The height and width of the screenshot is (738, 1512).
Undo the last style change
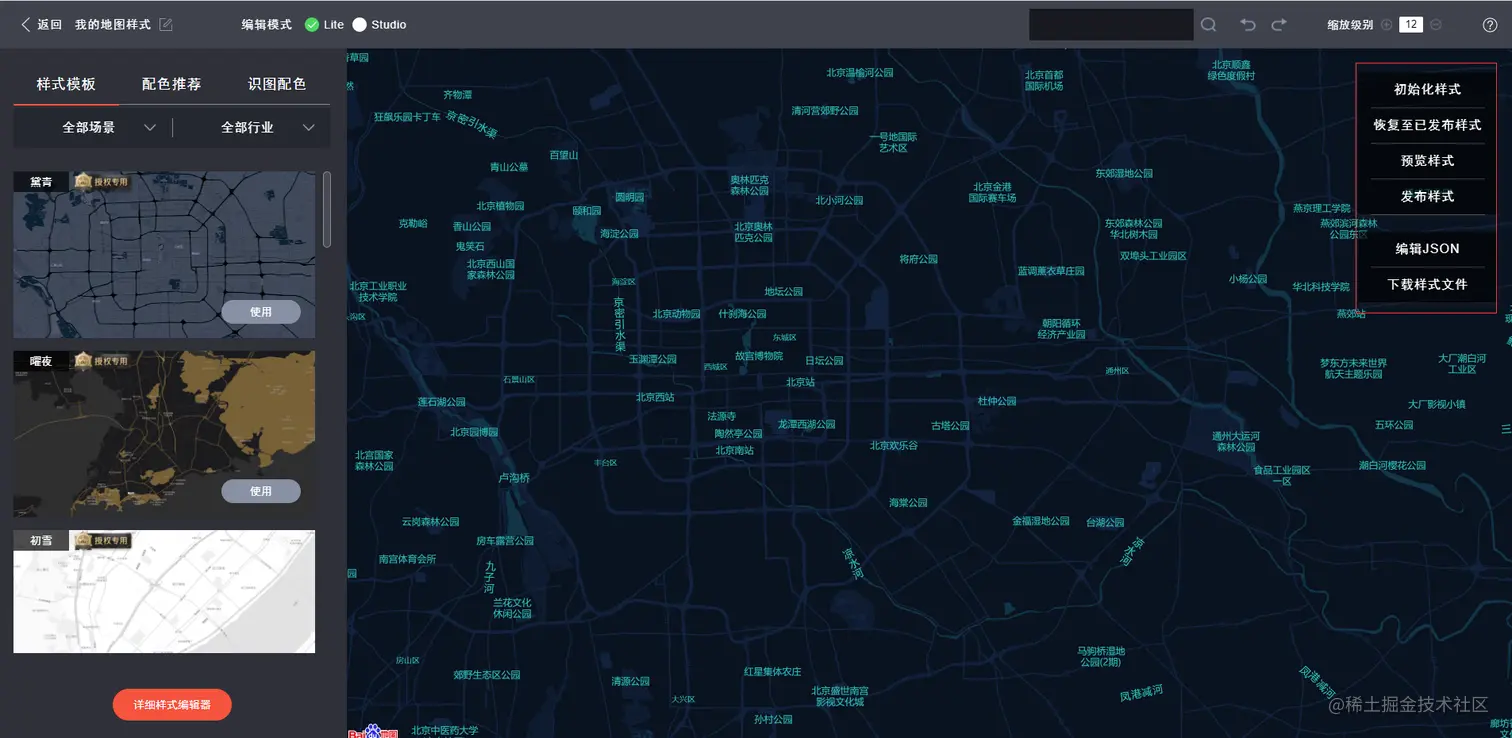coord(1248,25)
